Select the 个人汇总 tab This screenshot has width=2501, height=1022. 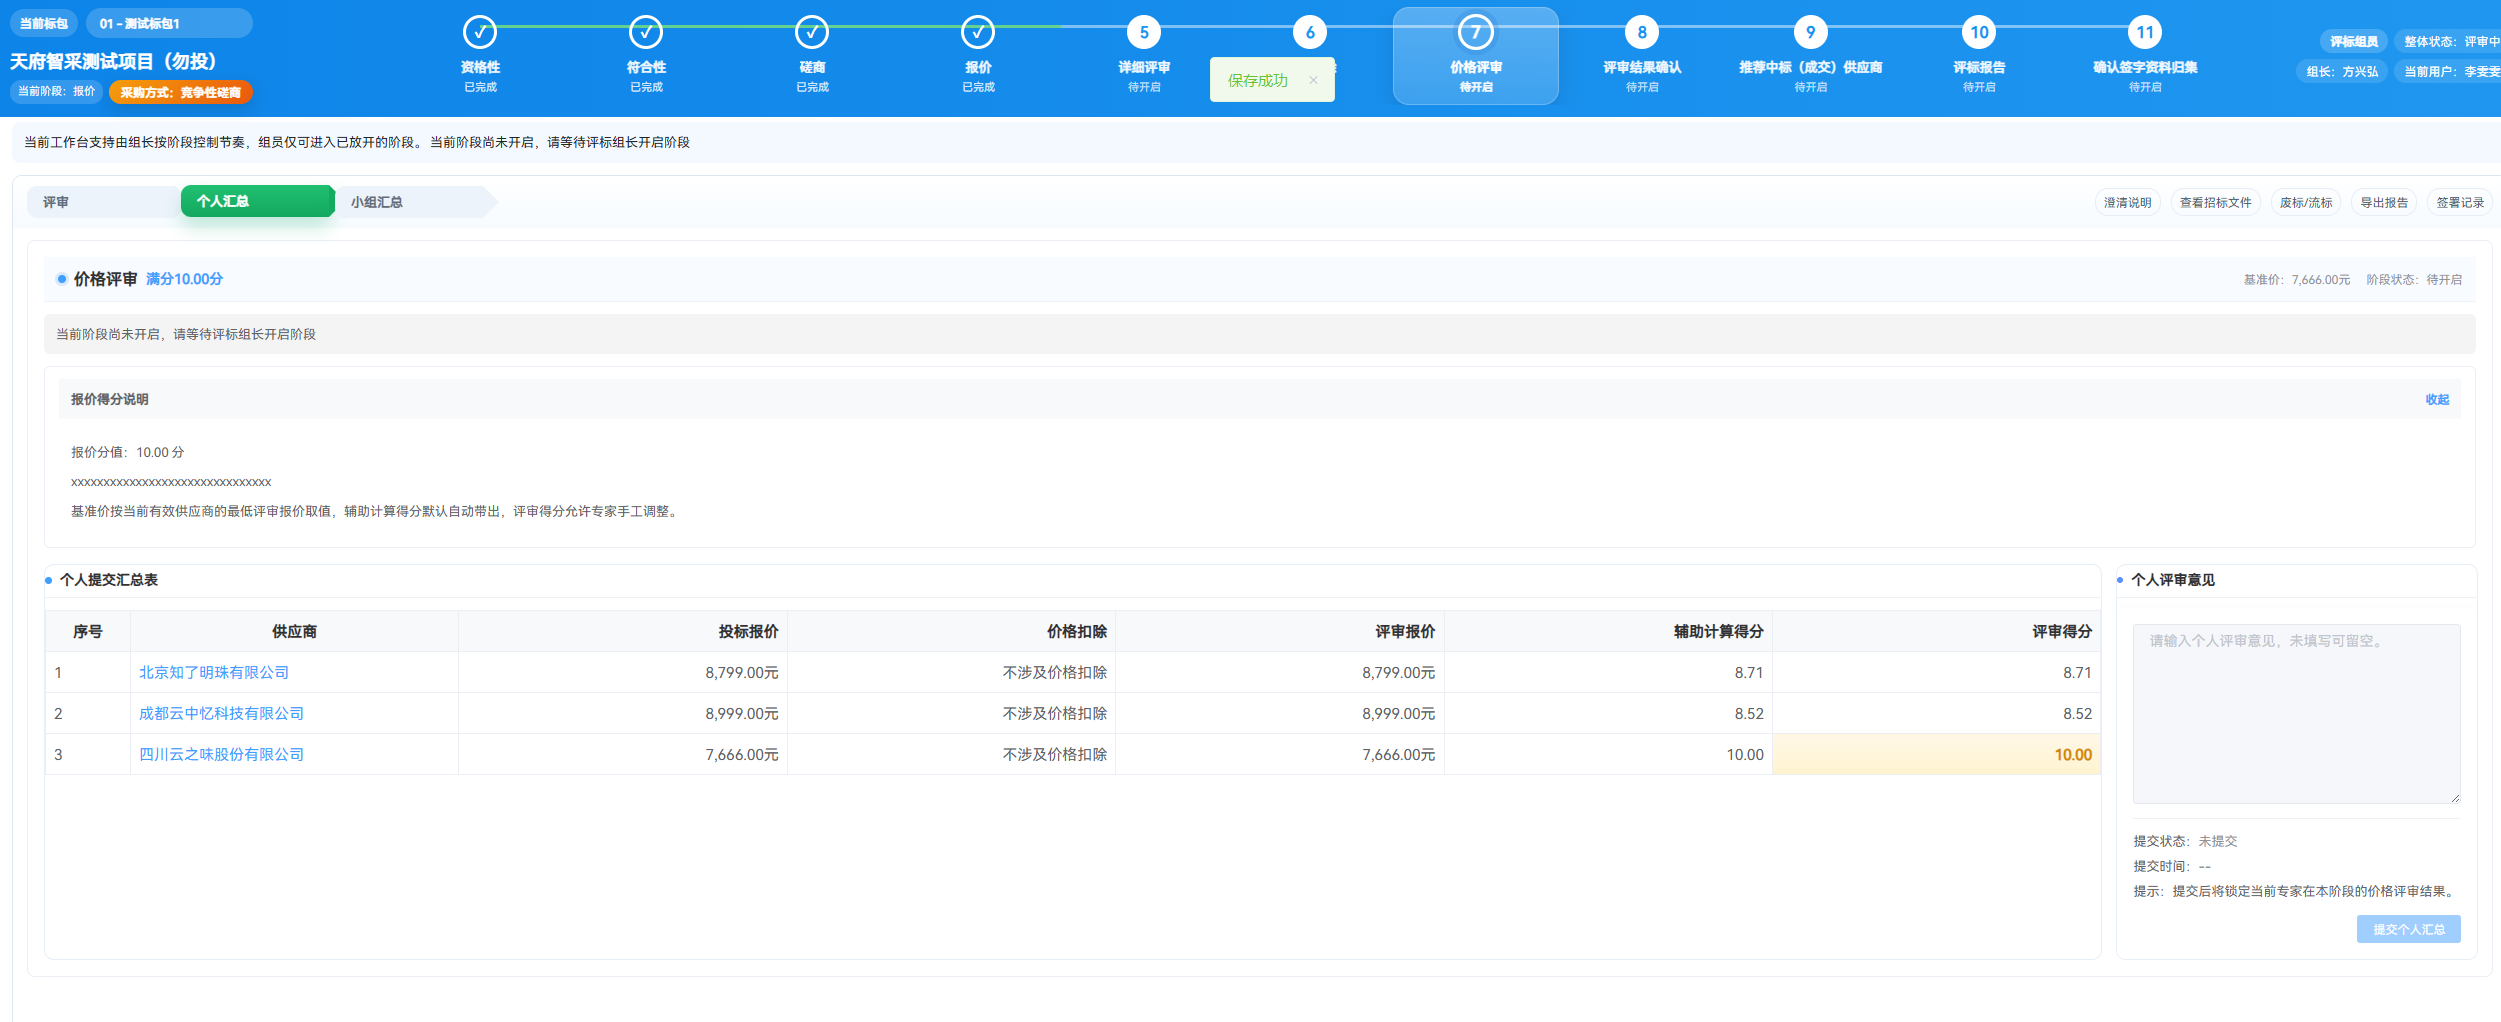[x=257, y=201]
